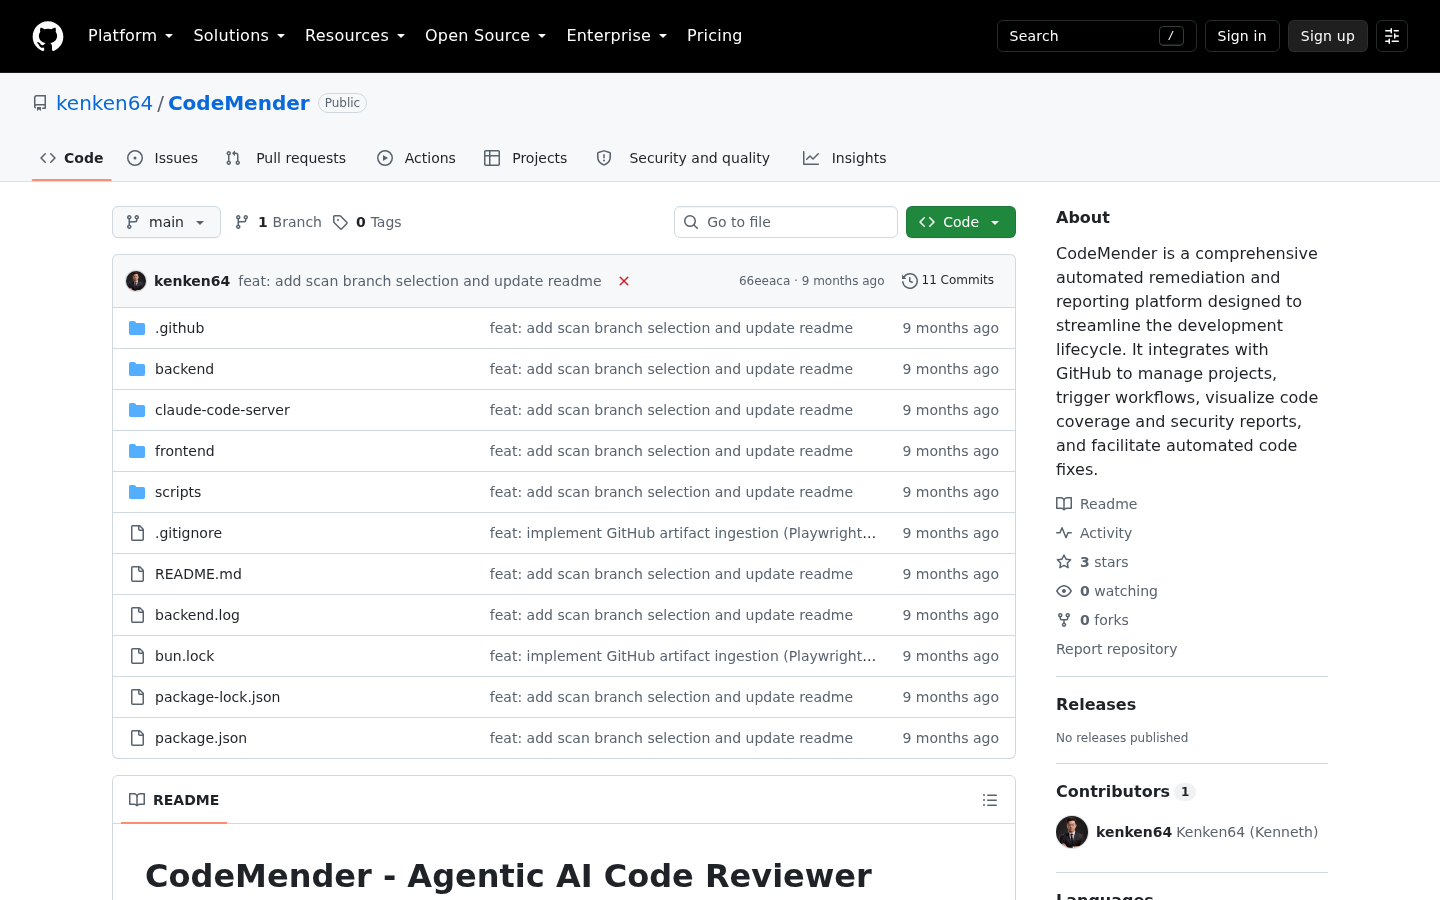This screenshot has width=1440, height=900.
Task: Open the green Code dropdown button
Action: [961, 222]
